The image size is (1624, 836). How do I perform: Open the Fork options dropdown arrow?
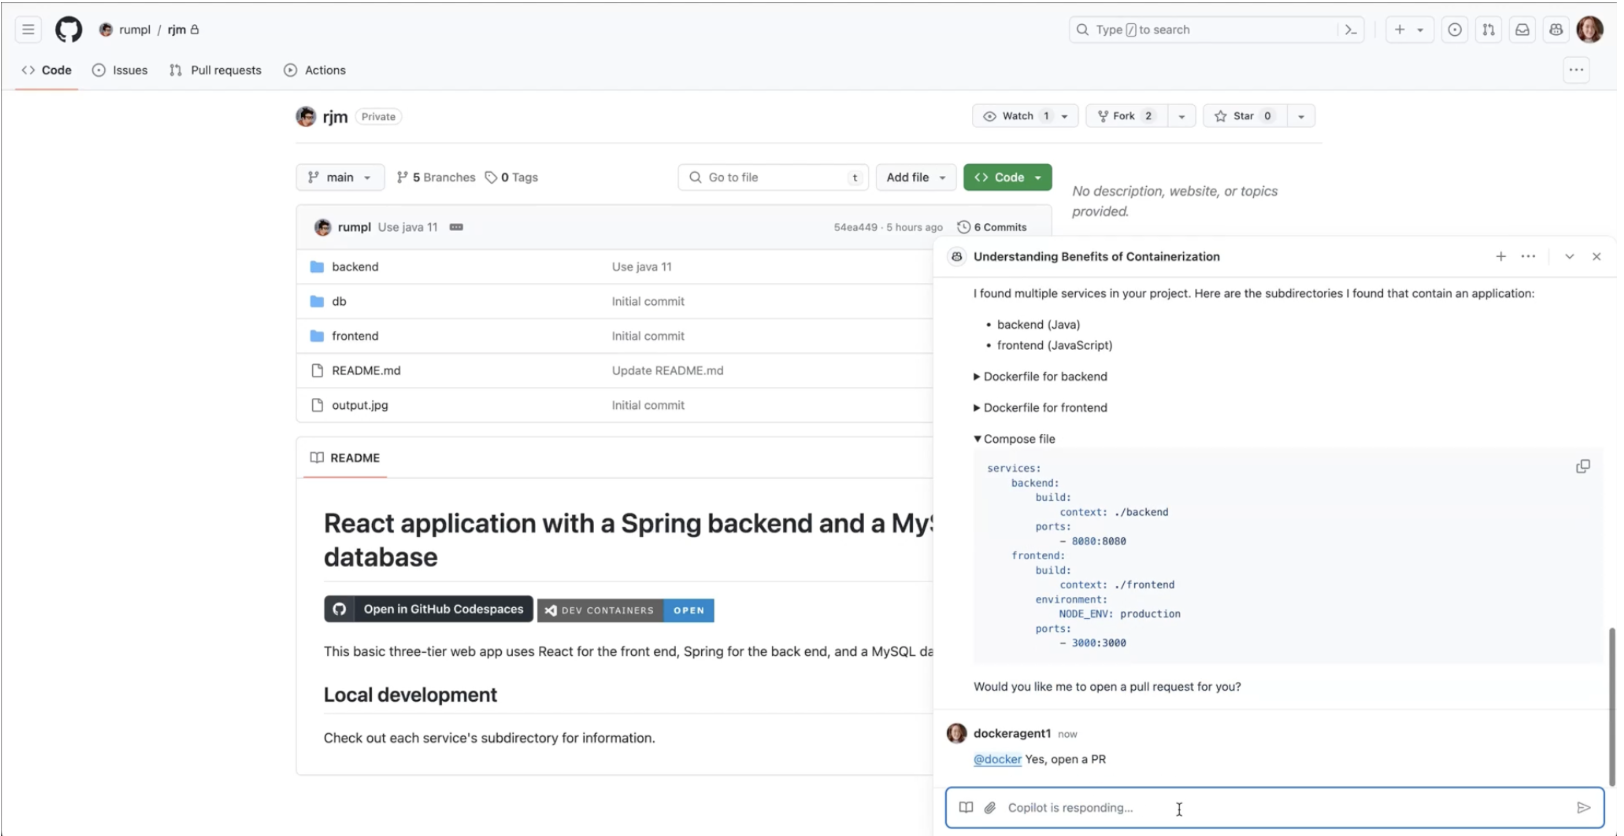(x=1181, y=116)
